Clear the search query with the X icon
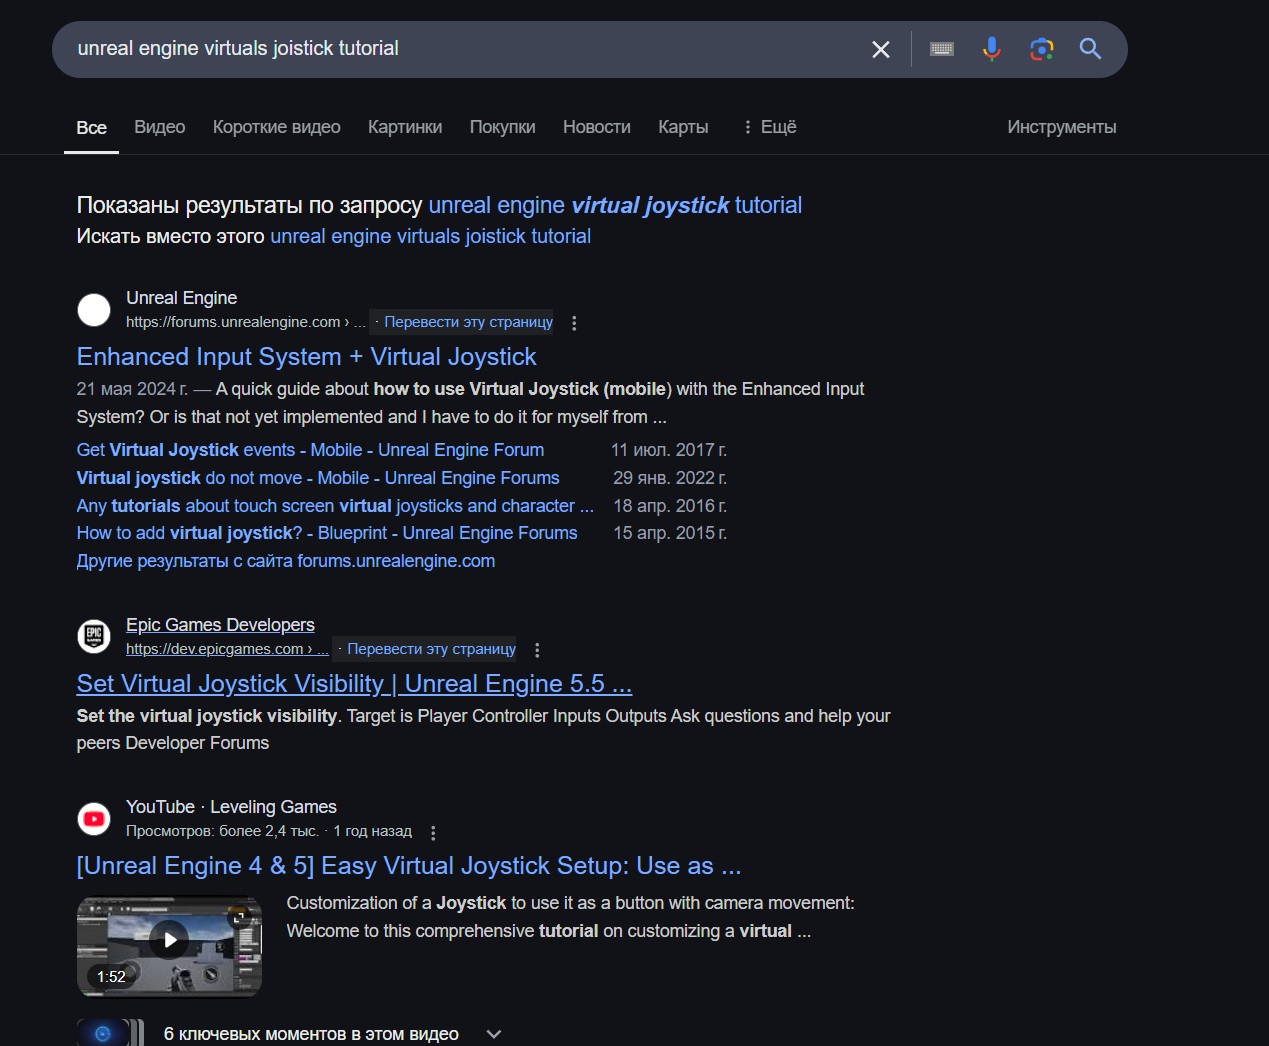Image resolution: width=1269 pixels, height=1046 pixels. click(880, 49)
